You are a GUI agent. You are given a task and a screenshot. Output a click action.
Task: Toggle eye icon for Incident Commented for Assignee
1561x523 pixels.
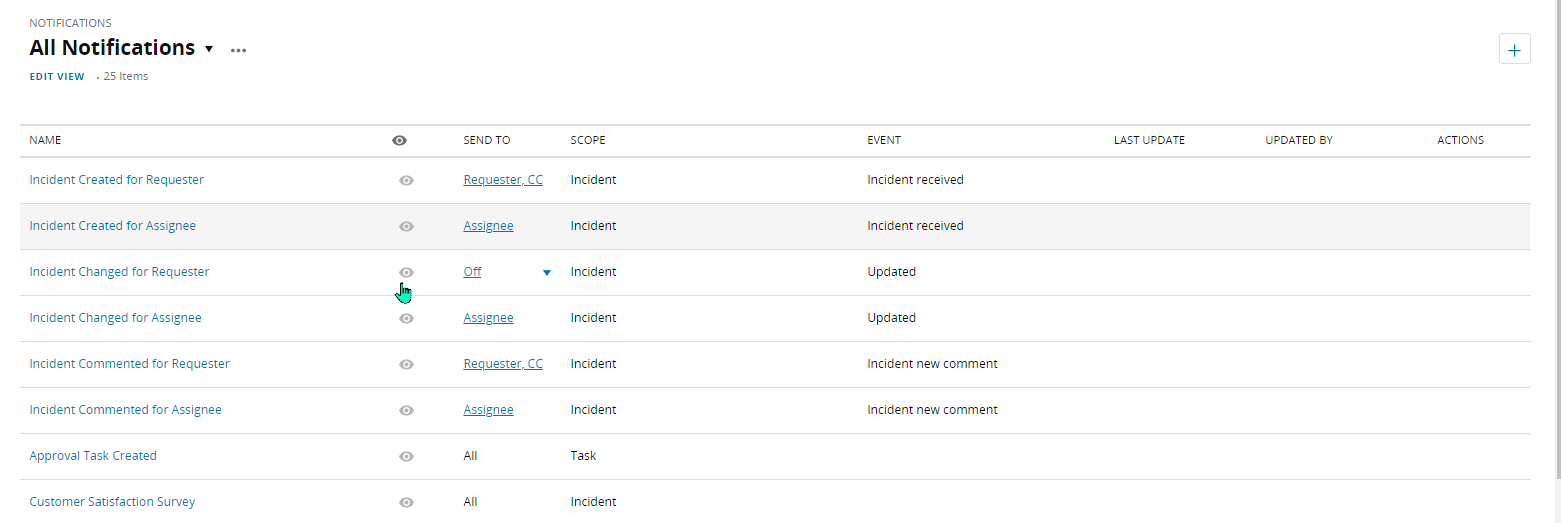pos(406,411)
